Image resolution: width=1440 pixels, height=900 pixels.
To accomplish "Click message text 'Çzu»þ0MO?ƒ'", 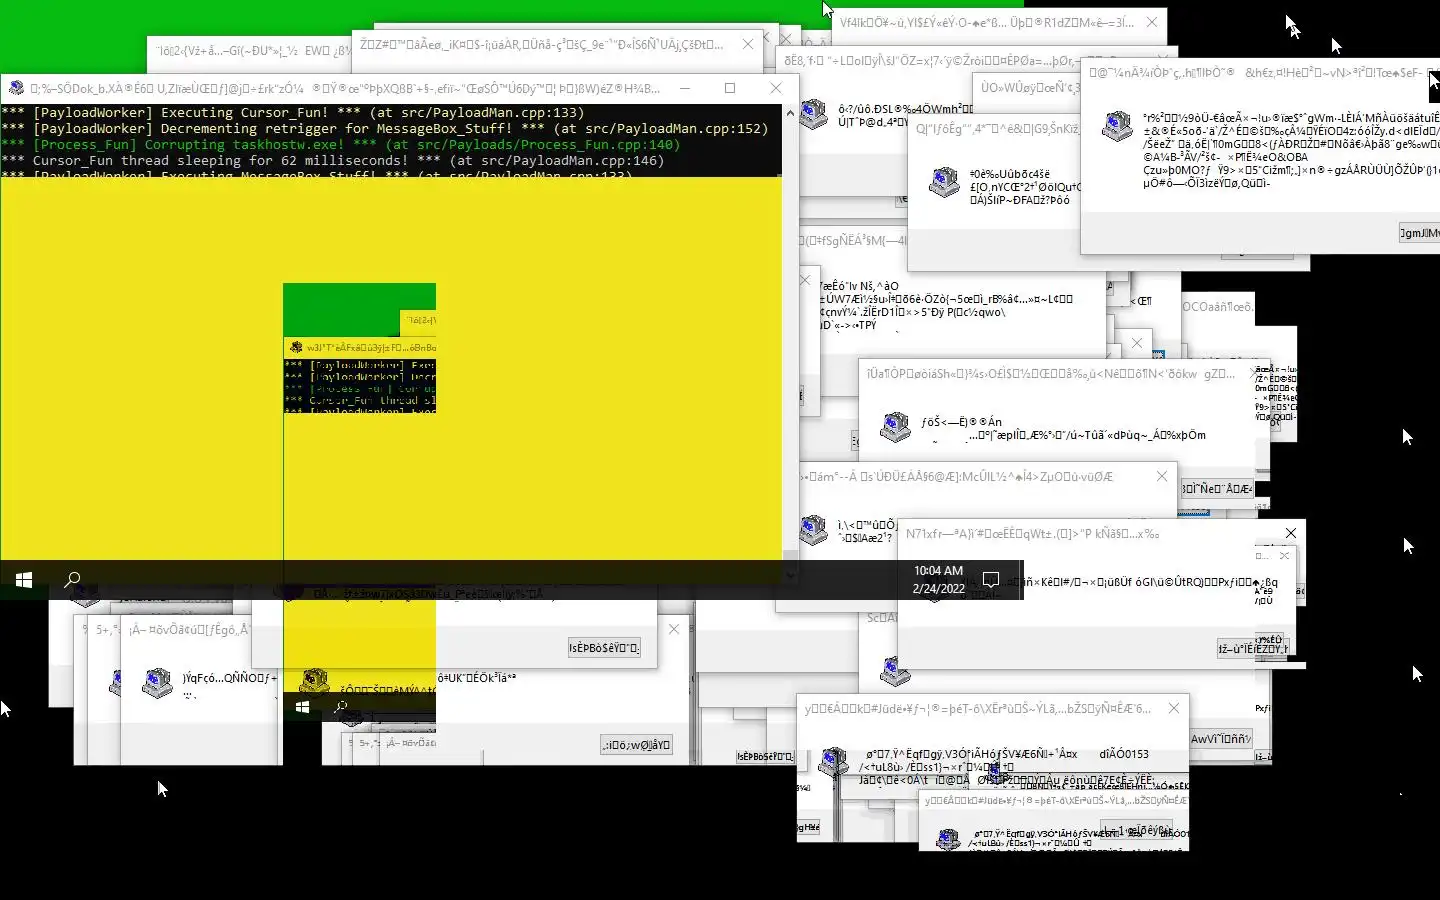I will [x=1177, y=170].
